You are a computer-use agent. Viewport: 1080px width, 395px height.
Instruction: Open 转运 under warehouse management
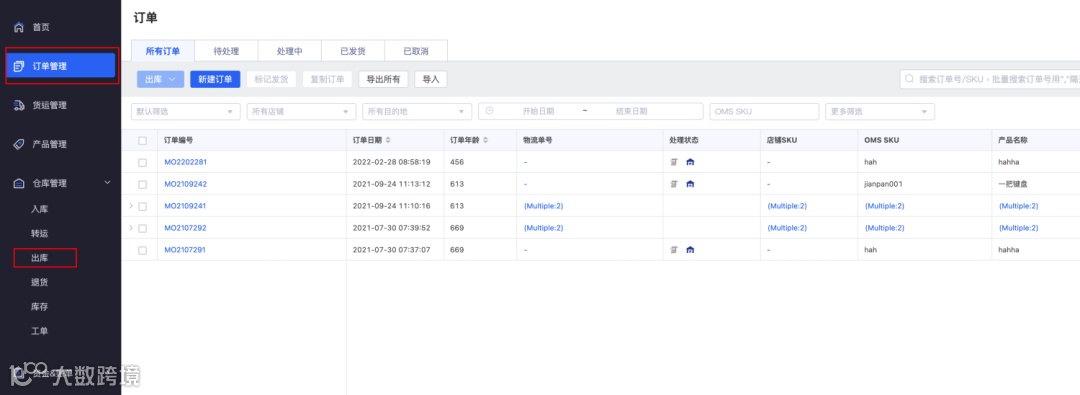39,234
